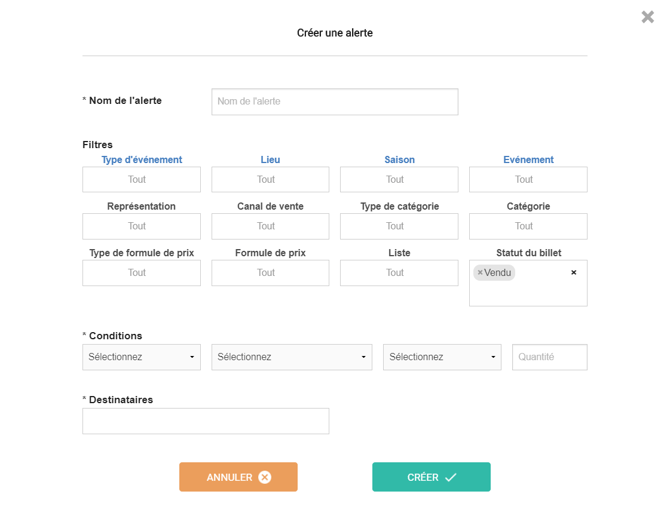Remove the Vendu tag from Statut du billet

[x=480, y=272]
